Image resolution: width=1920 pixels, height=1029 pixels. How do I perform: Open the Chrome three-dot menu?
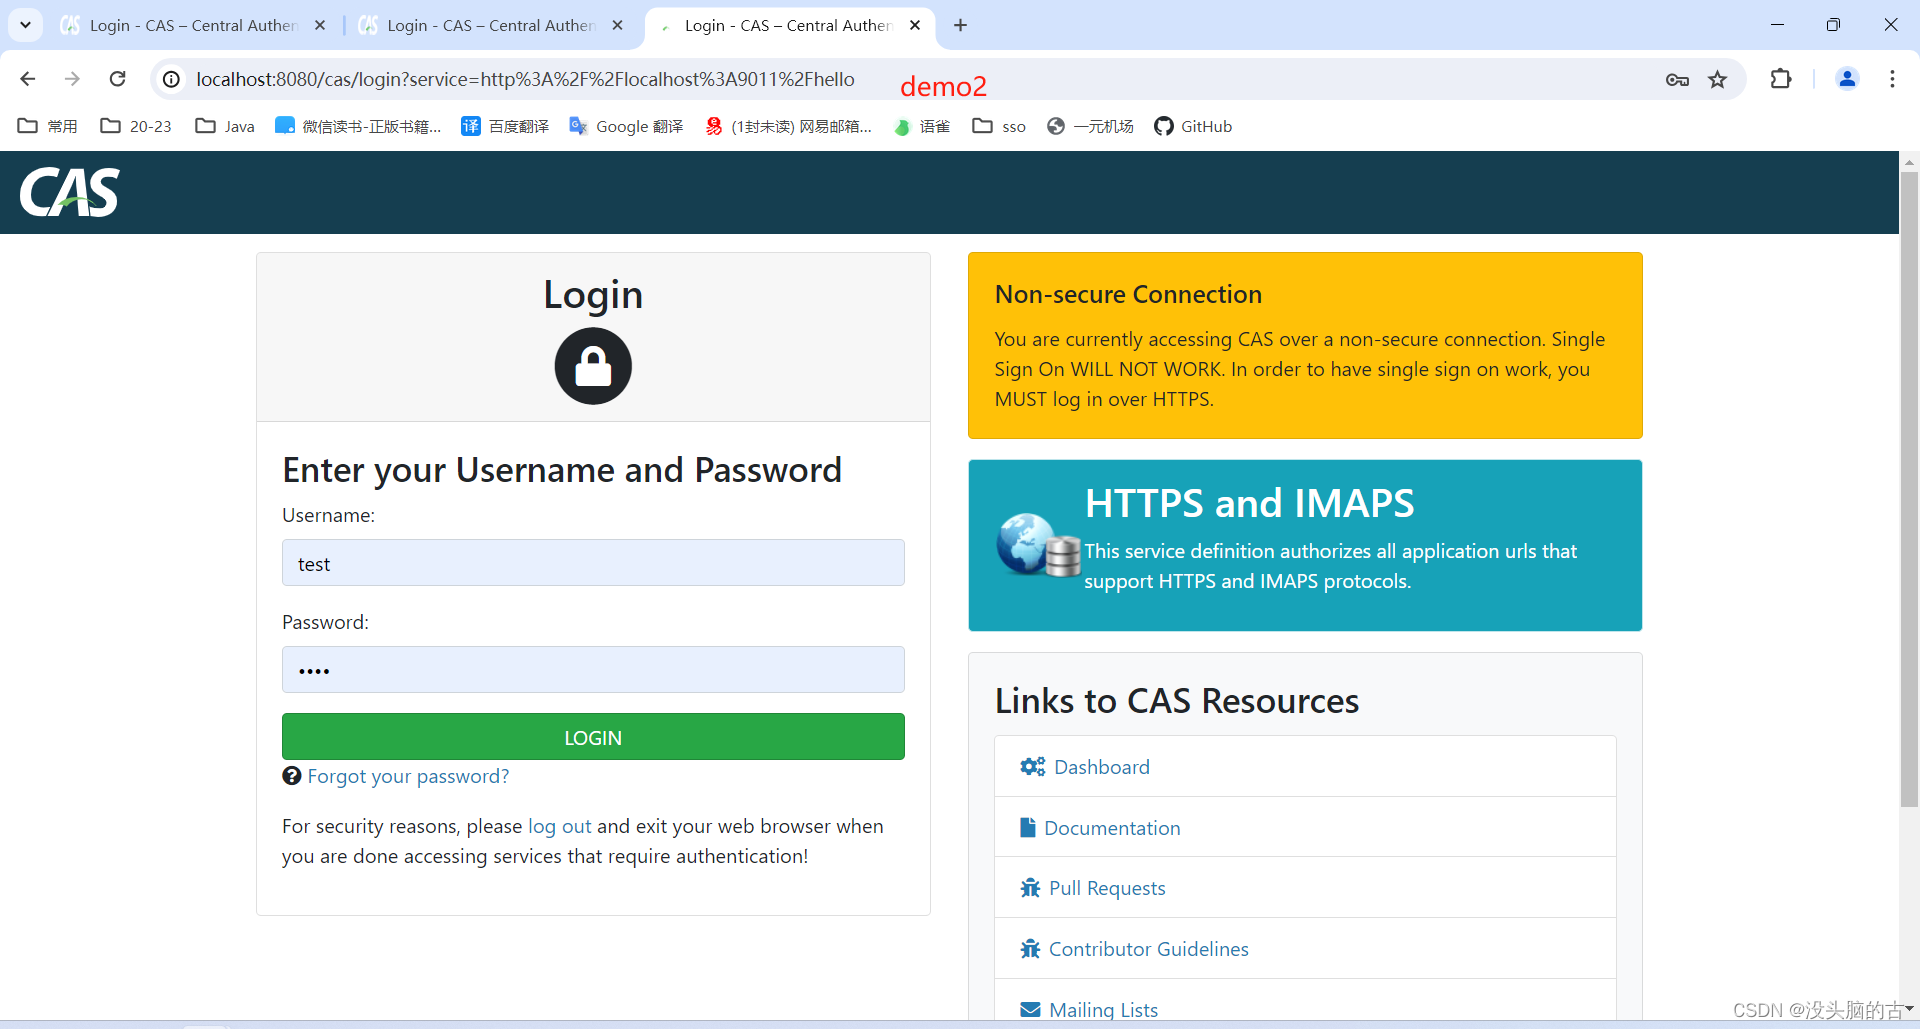pyautogui.click(x=1893, y=79)
